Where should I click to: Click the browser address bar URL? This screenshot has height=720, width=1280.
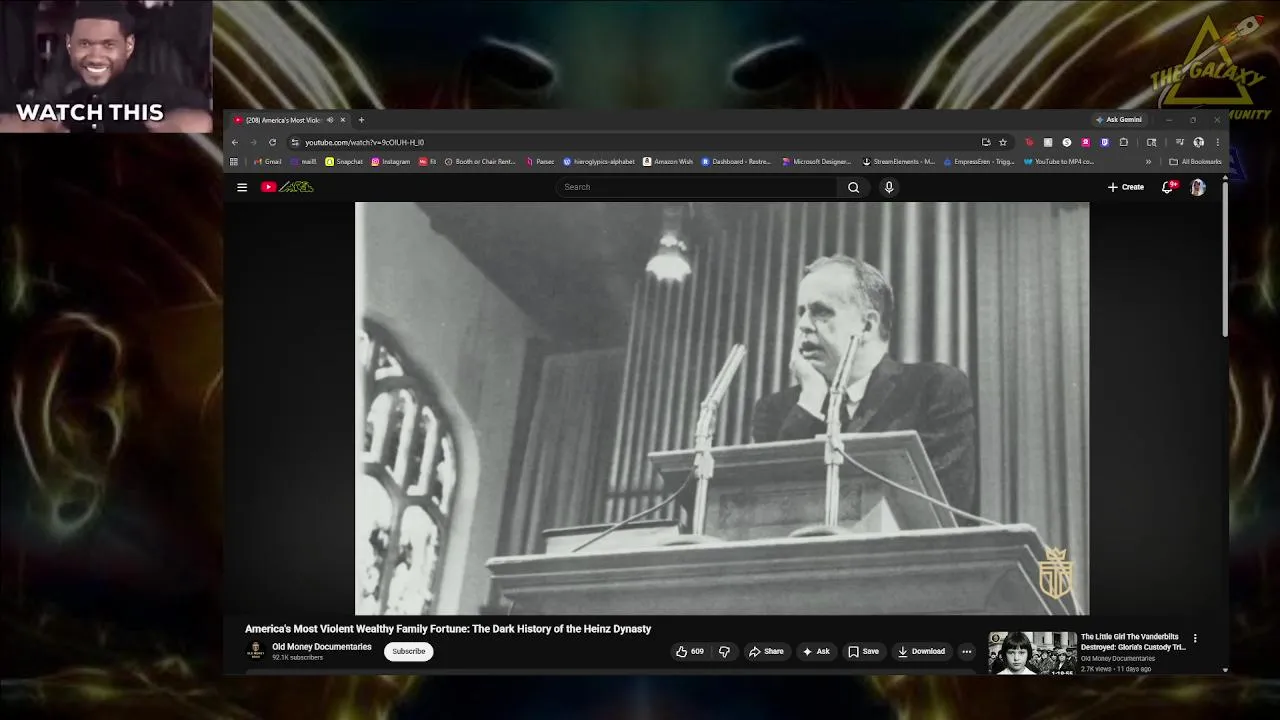tap(364, 142)
